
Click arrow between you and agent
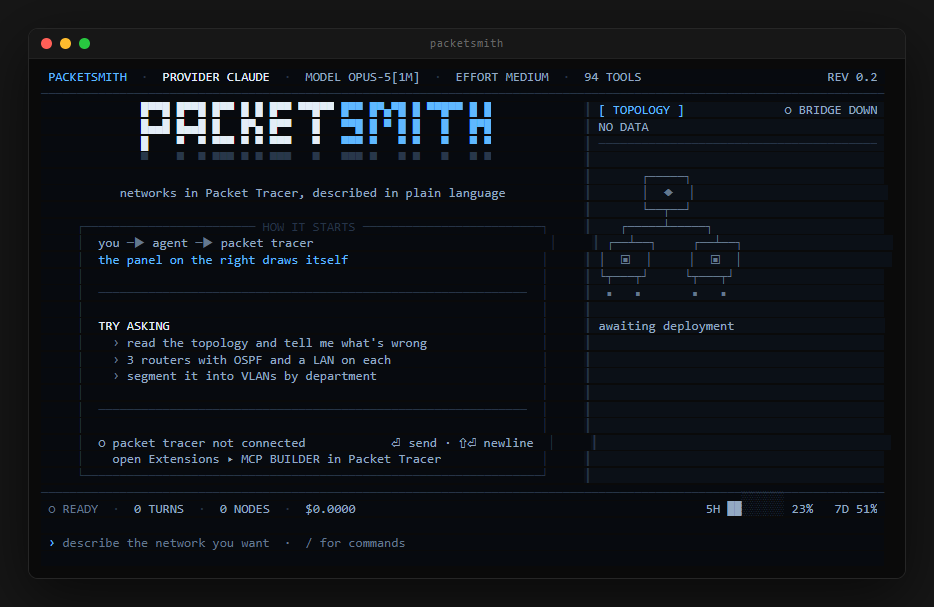136,243
